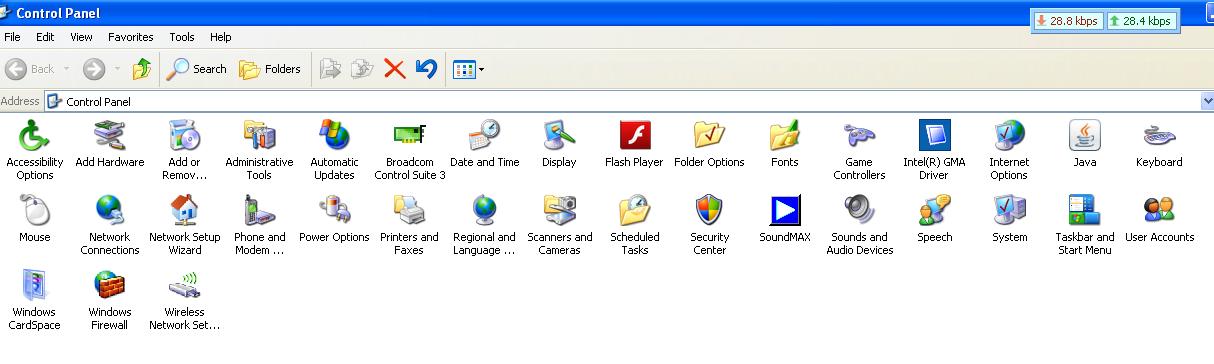
Task: Open the Edit menu
Action: click(45, 37)
